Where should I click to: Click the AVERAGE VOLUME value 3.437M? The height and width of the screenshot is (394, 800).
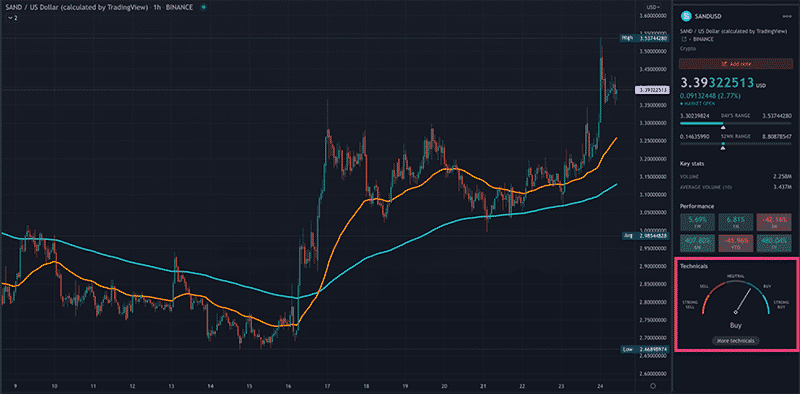point(783,187)
